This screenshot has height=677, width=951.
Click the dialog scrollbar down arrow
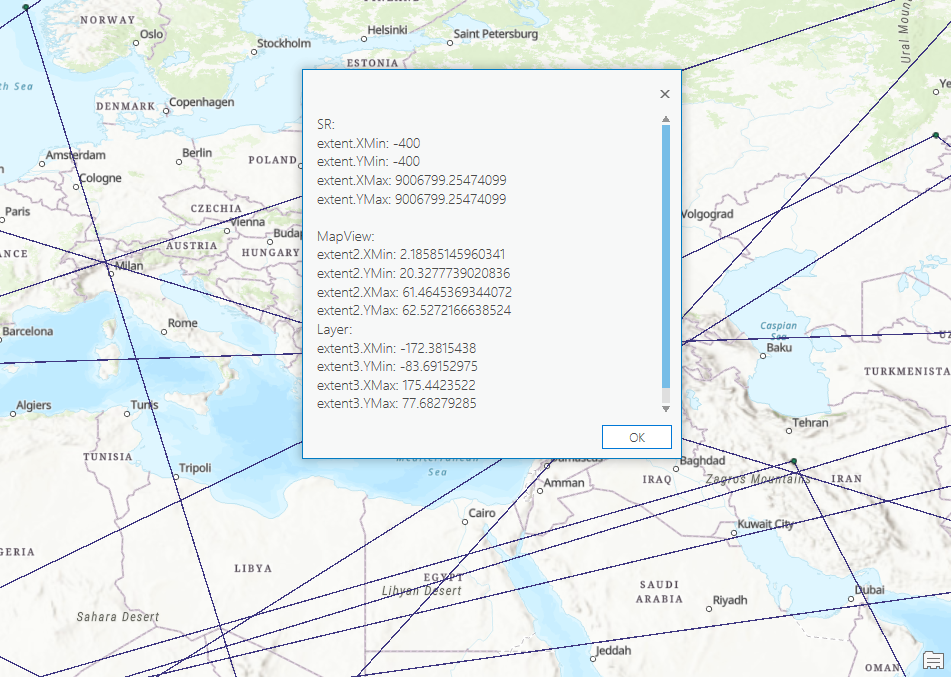(x=665, y=409)
